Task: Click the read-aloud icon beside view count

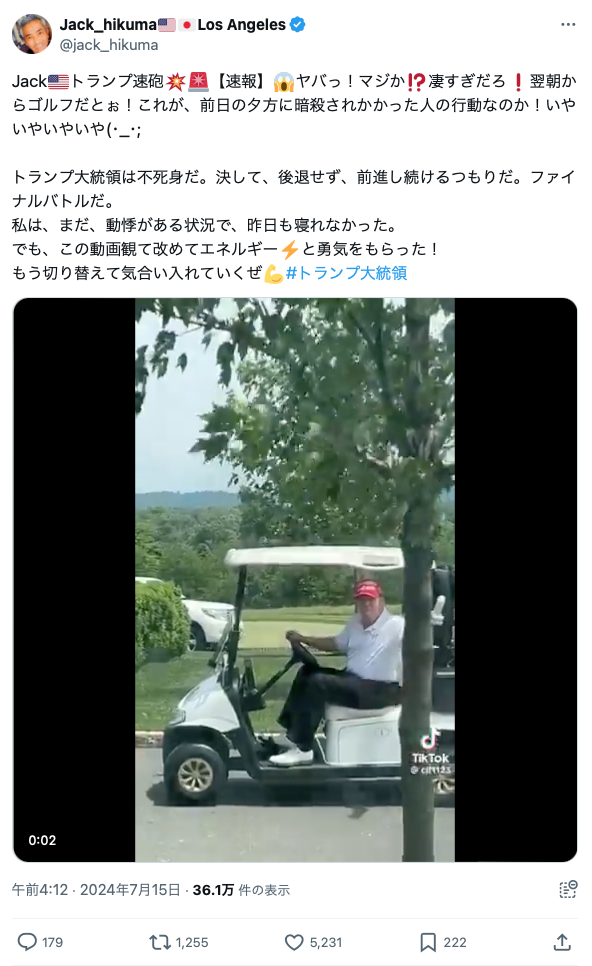Action: 567,889
